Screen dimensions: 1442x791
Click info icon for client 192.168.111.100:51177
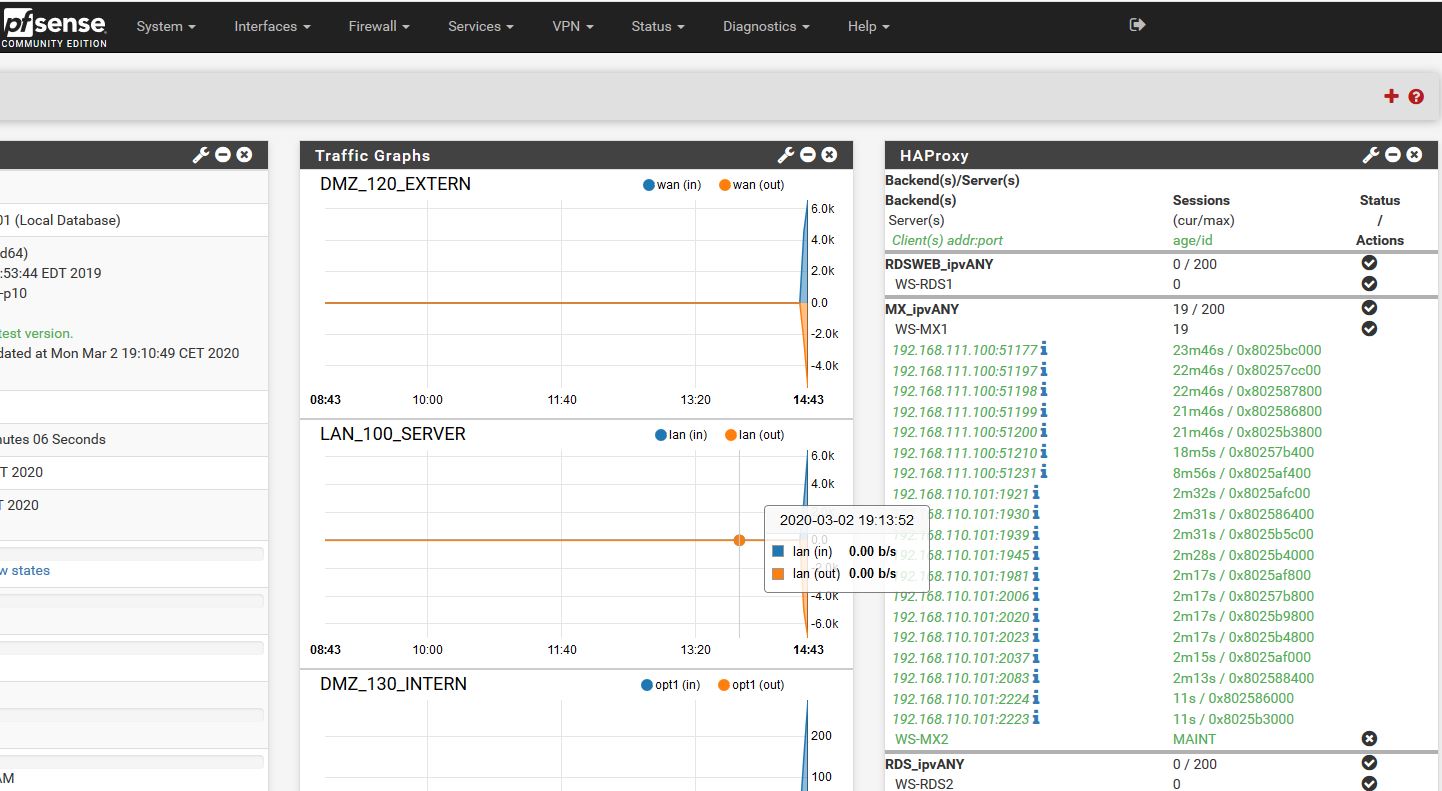pos(1044,349)
